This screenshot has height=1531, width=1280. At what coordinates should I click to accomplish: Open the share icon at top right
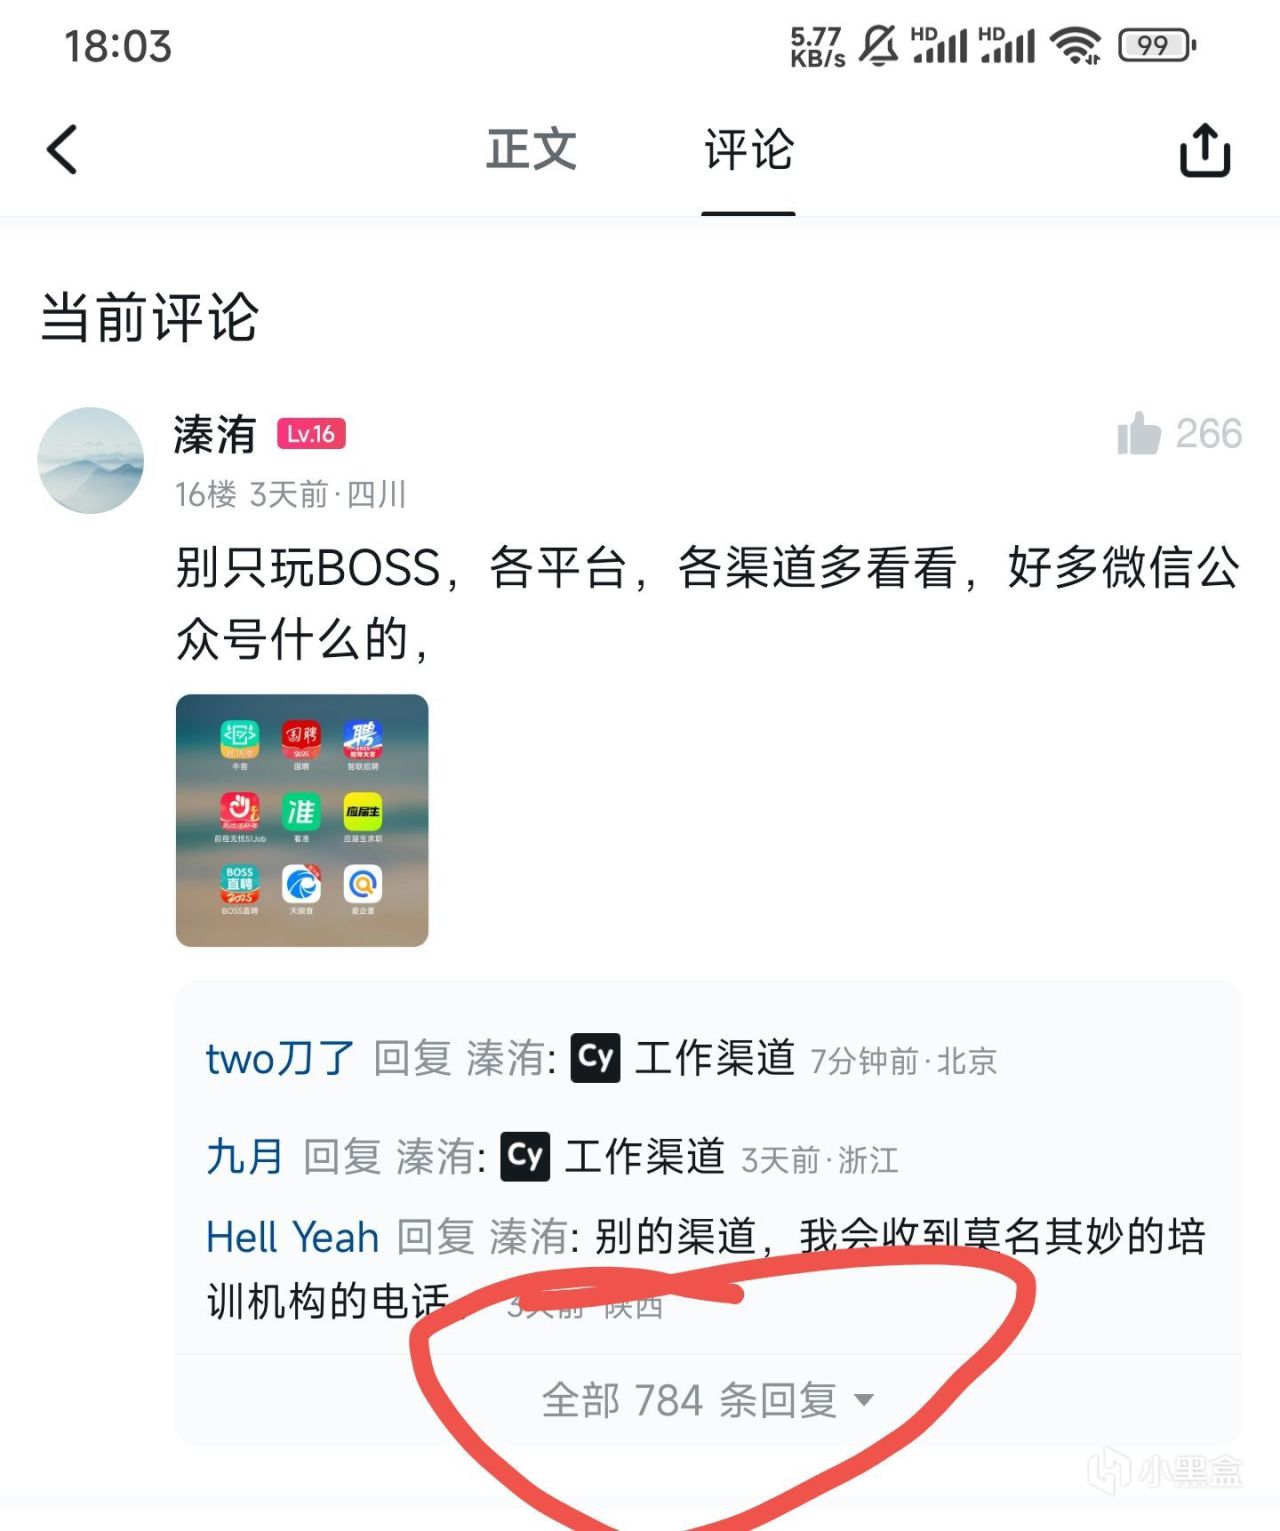pyautogui.click(x=1205, y=150)
